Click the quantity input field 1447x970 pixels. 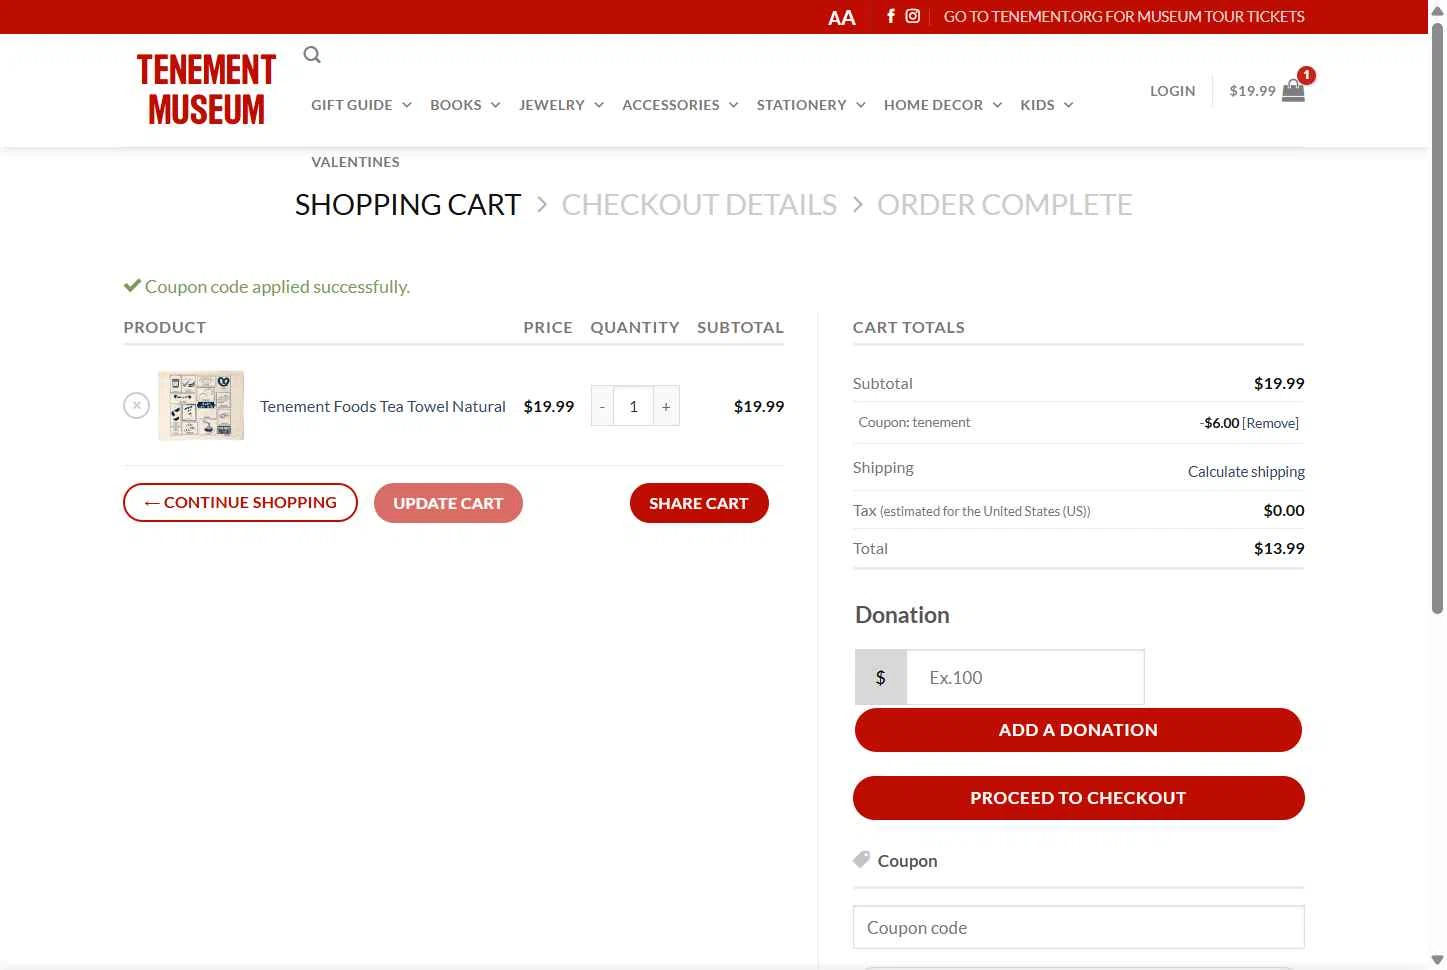click(x=633, y=406)
